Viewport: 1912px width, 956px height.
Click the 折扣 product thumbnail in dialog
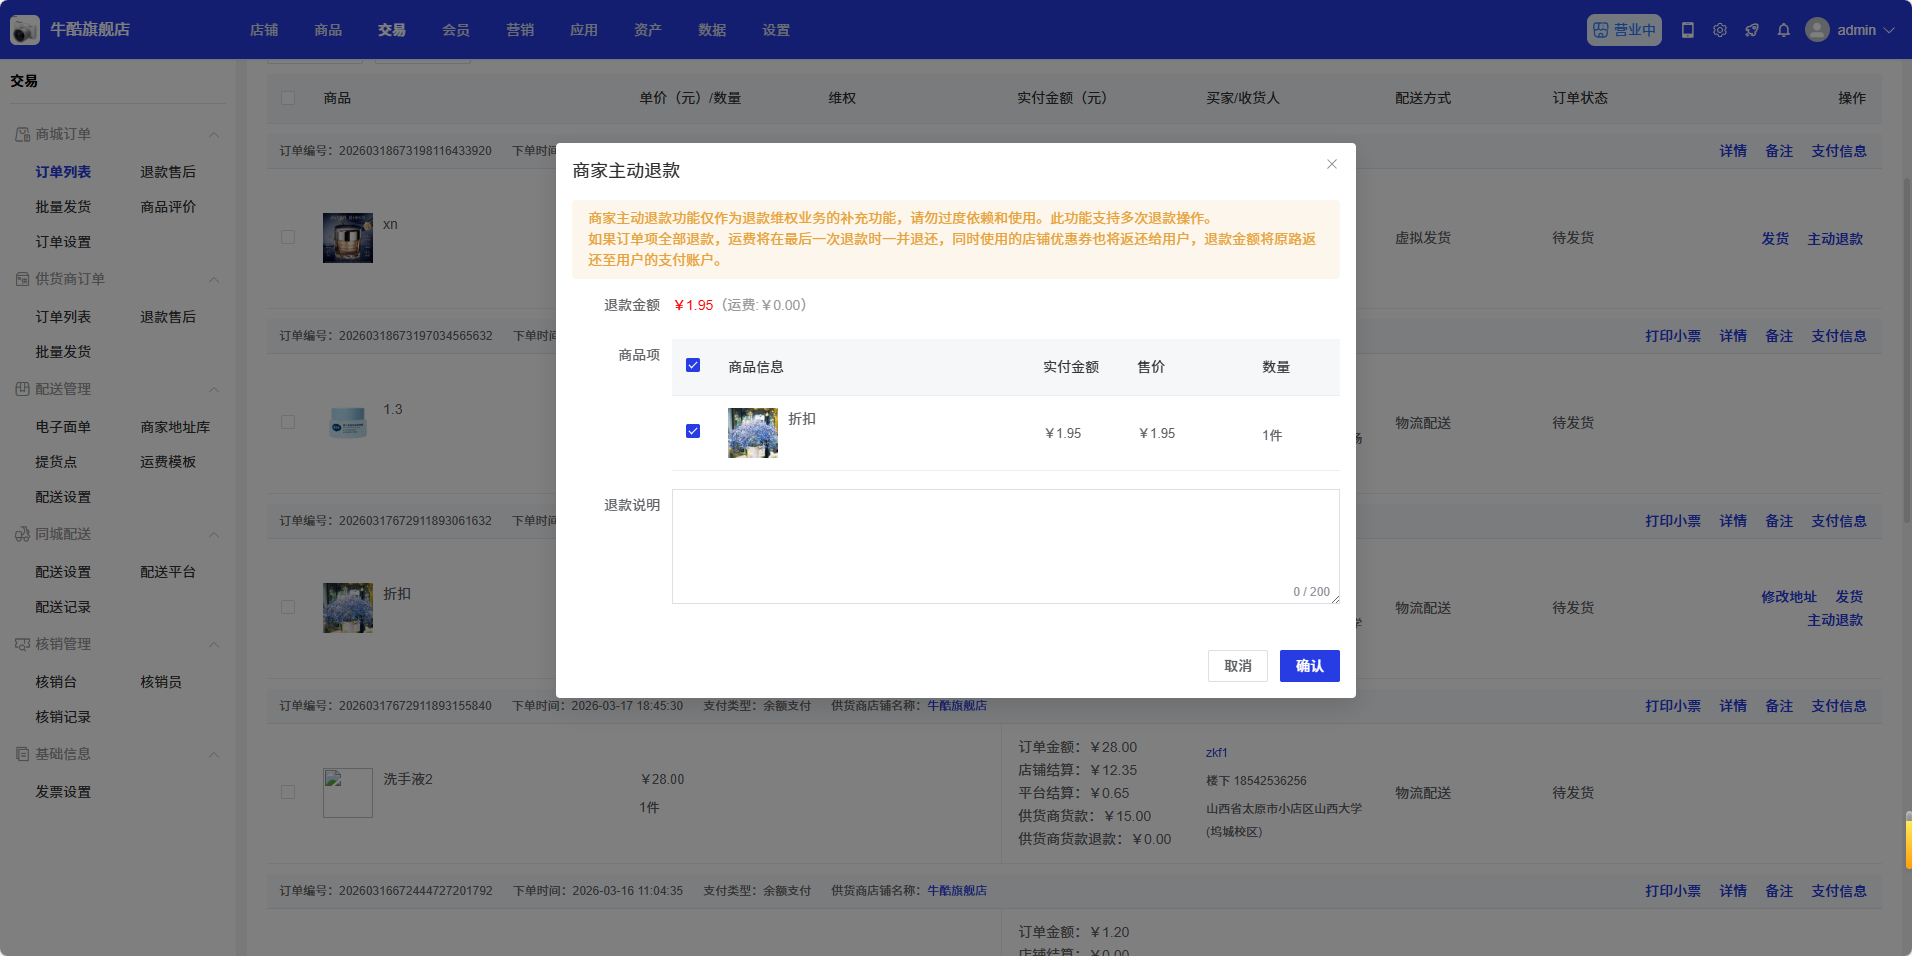753,433
